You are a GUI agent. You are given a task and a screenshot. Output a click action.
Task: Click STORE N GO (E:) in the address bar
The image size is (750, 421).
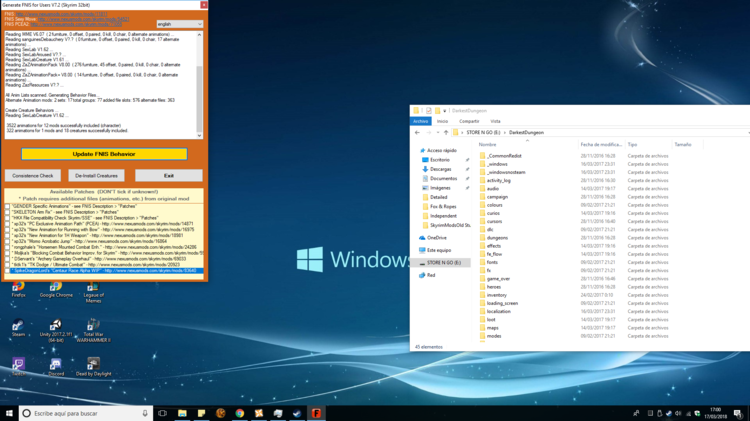point(483,133)
